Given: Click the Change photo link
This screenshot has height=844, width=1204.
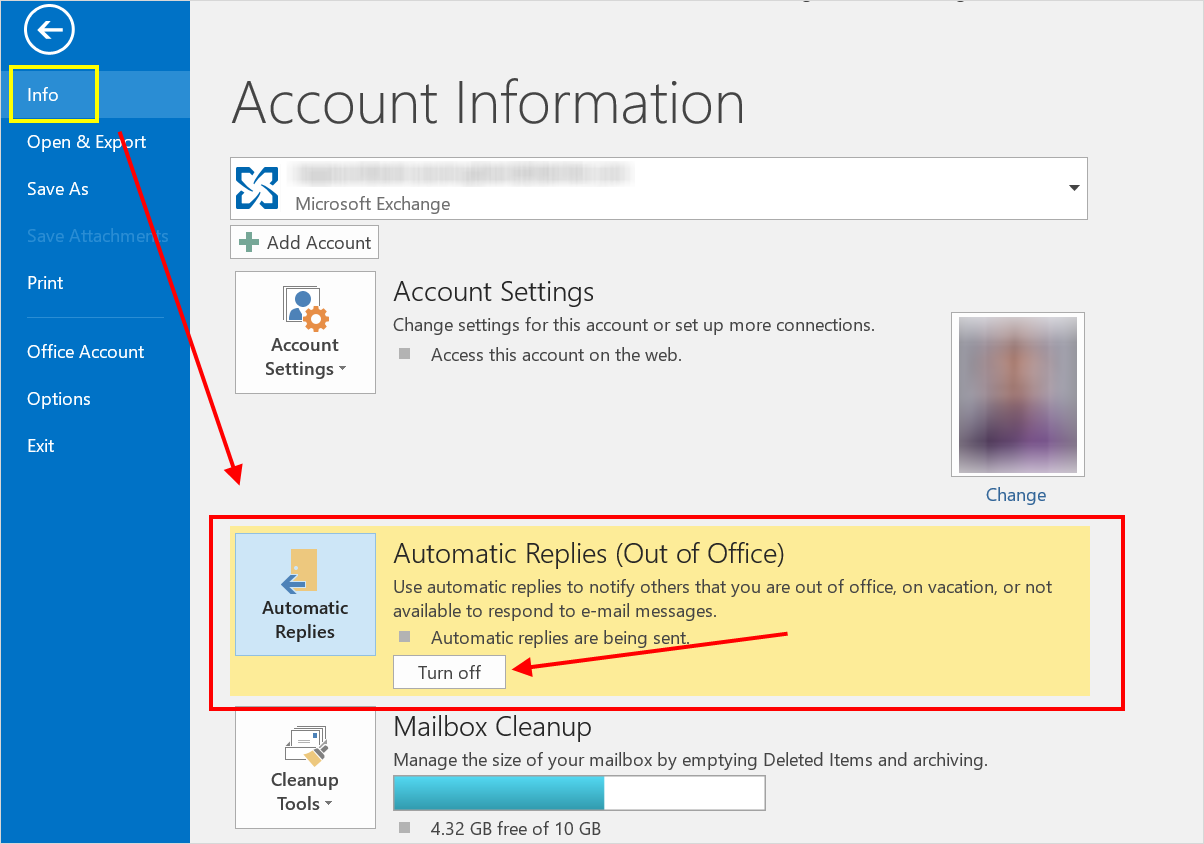Looking at the screenshot, I should (x=1015, y=495).
